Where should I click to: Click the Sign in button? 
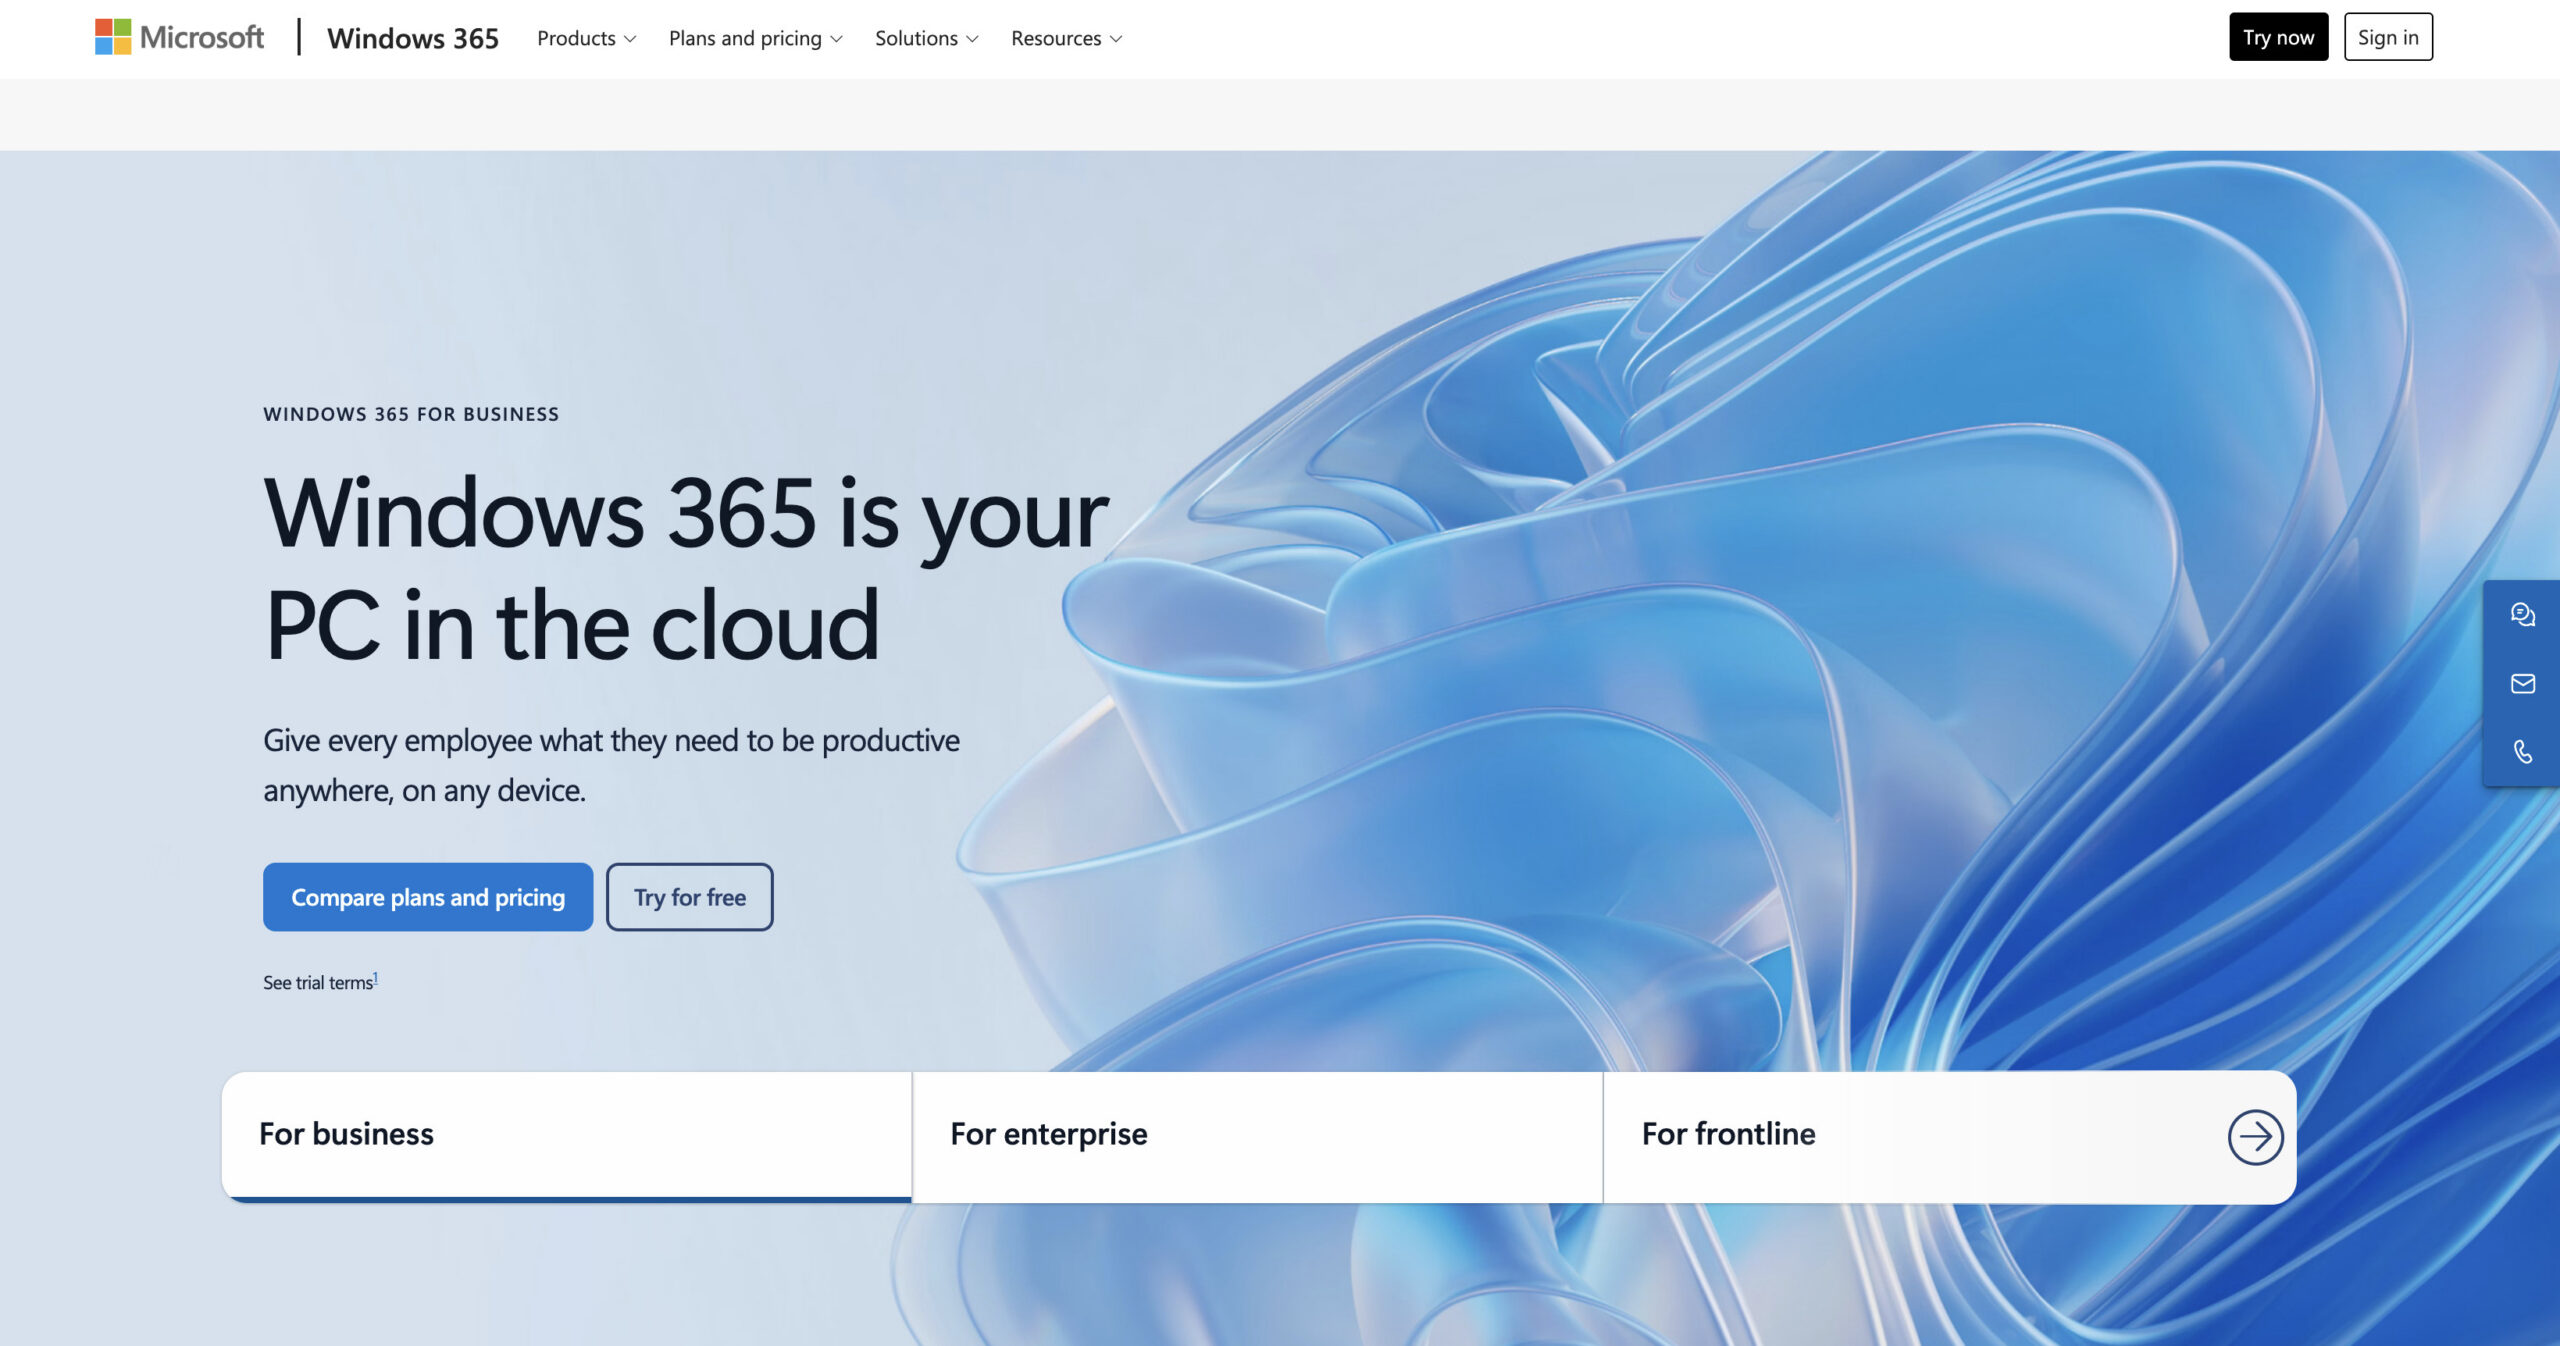pos(2388,37)
